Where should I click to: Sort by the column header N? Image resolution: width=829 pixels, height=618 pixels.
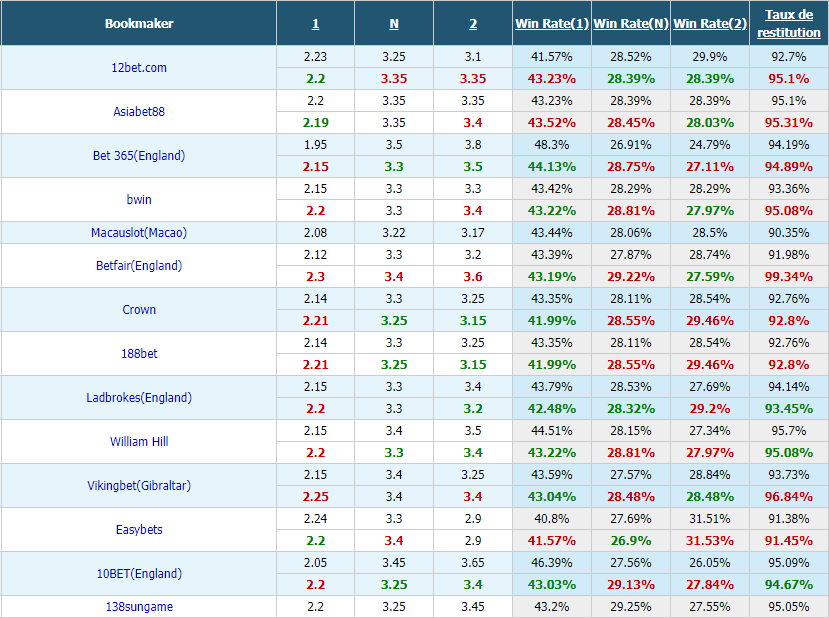pyautogui.click(x=394, y=24)
